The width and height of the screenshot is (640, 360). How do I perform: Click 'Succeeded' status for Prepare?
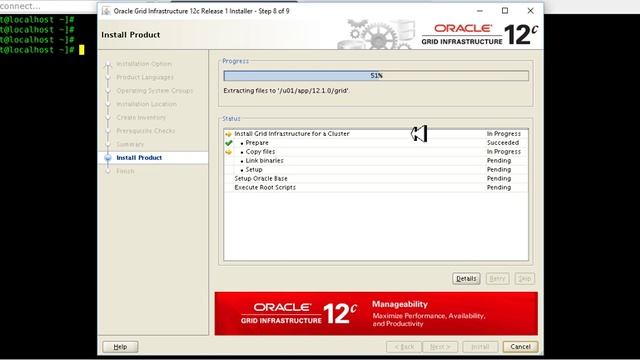[503, 143]
